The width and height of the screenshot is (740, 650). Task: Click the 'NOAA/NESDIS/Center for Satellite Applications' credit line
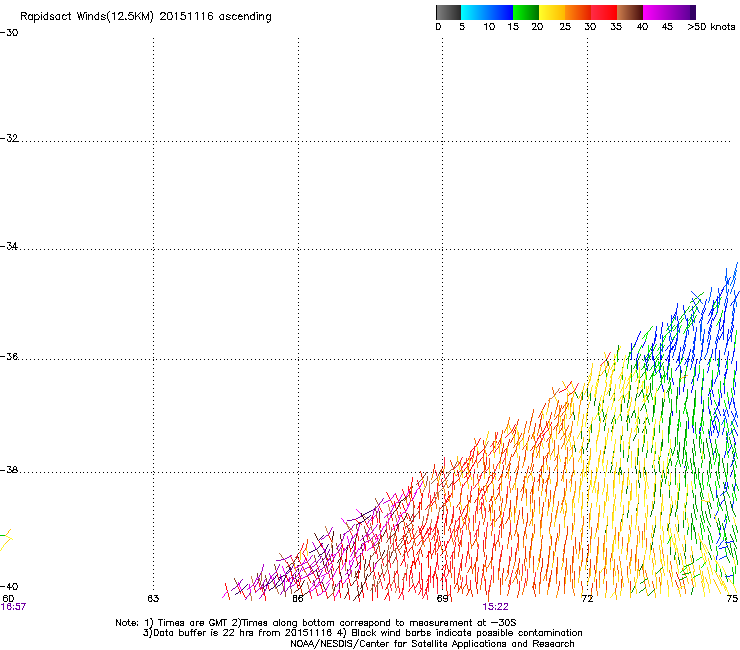click(432, 644)
